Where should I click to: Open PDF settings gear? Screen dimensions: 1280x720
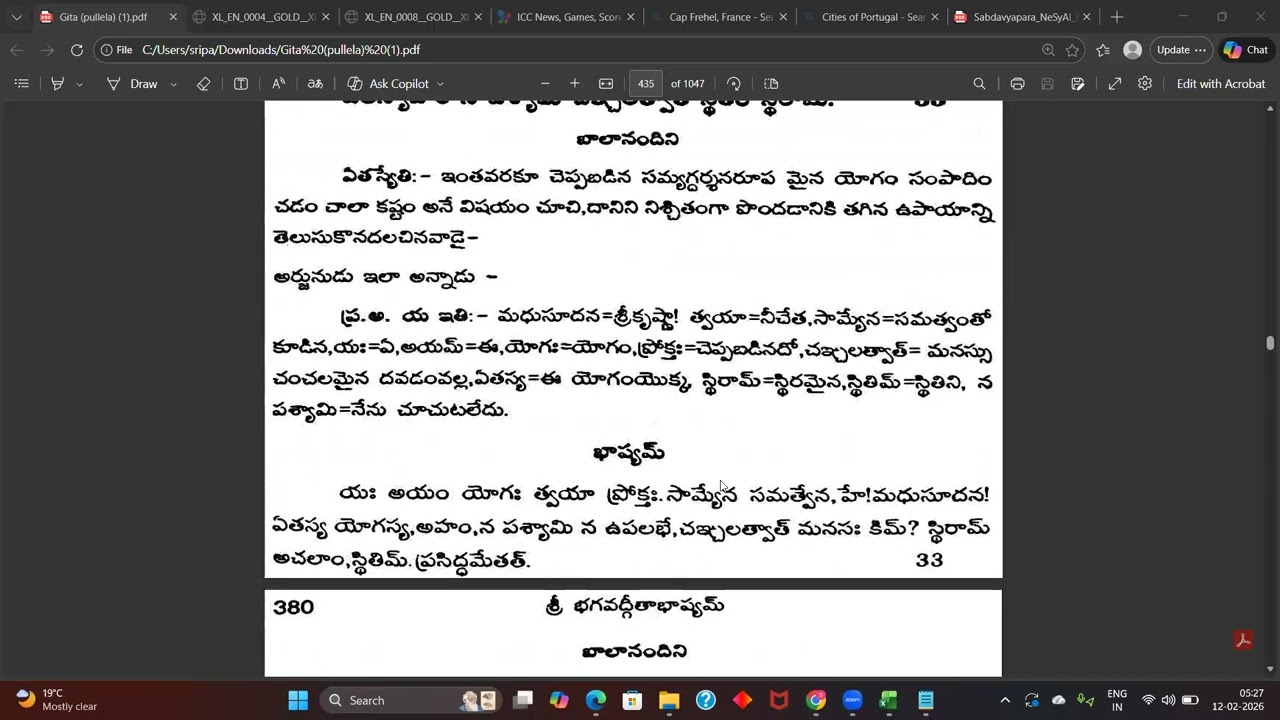[1145, 84]
